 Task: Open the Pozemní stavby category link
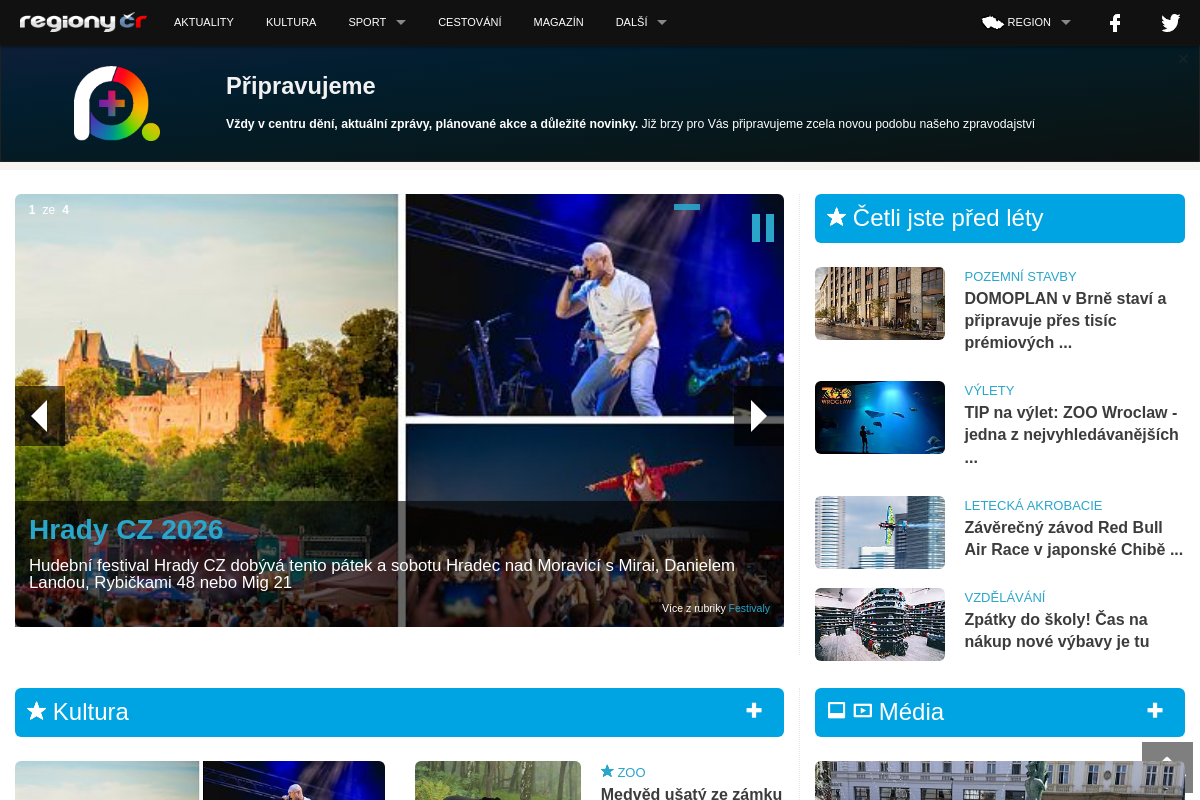click(1020, 276)
